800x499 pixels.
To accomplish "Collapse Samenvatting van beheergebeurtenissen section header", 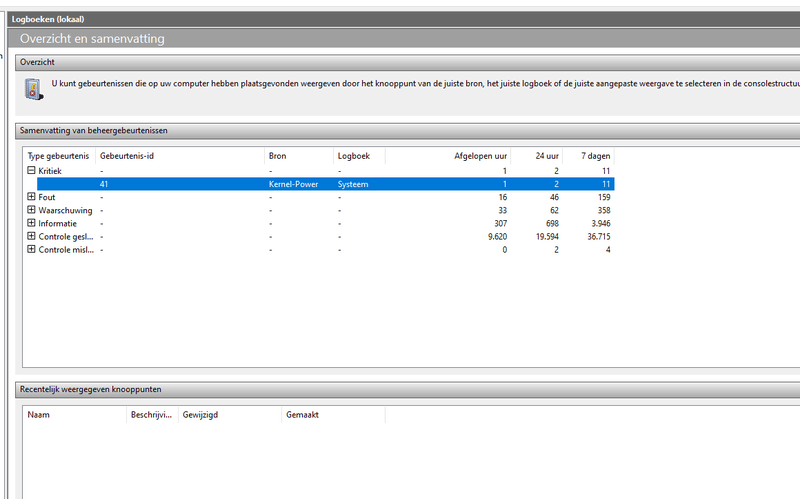I will 408,131.
